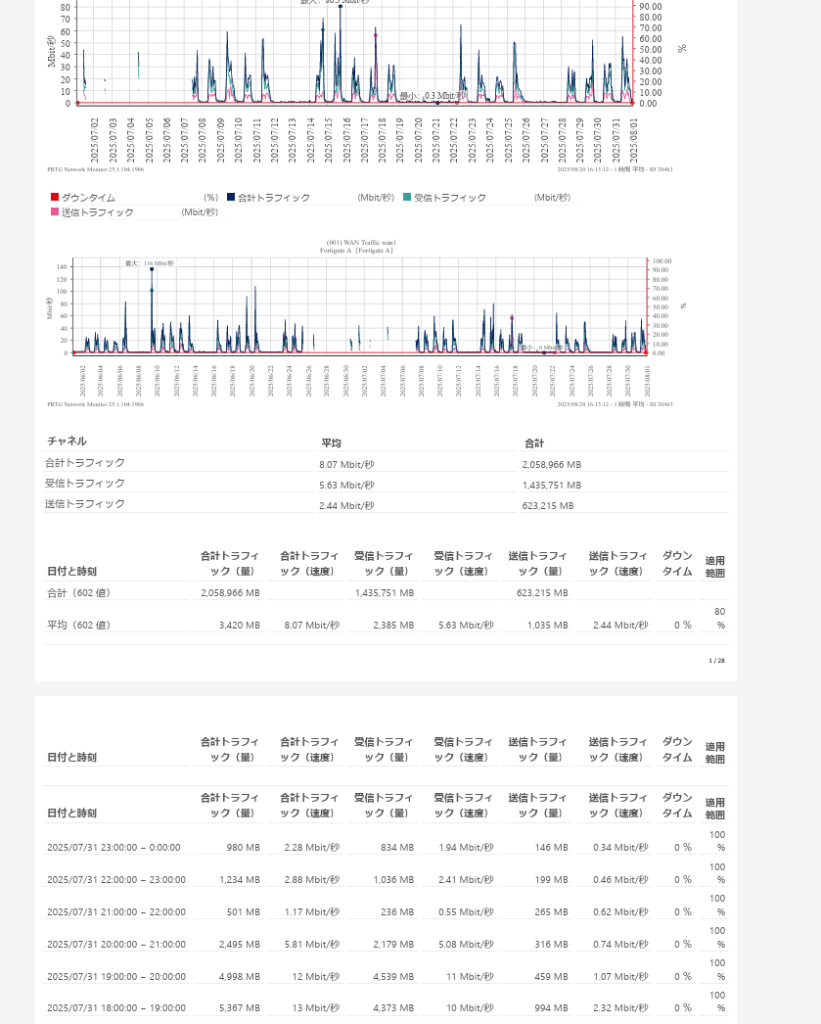Select the 1,234 MB cell
Screen dimensions: 821x1024
click(239, 880)
